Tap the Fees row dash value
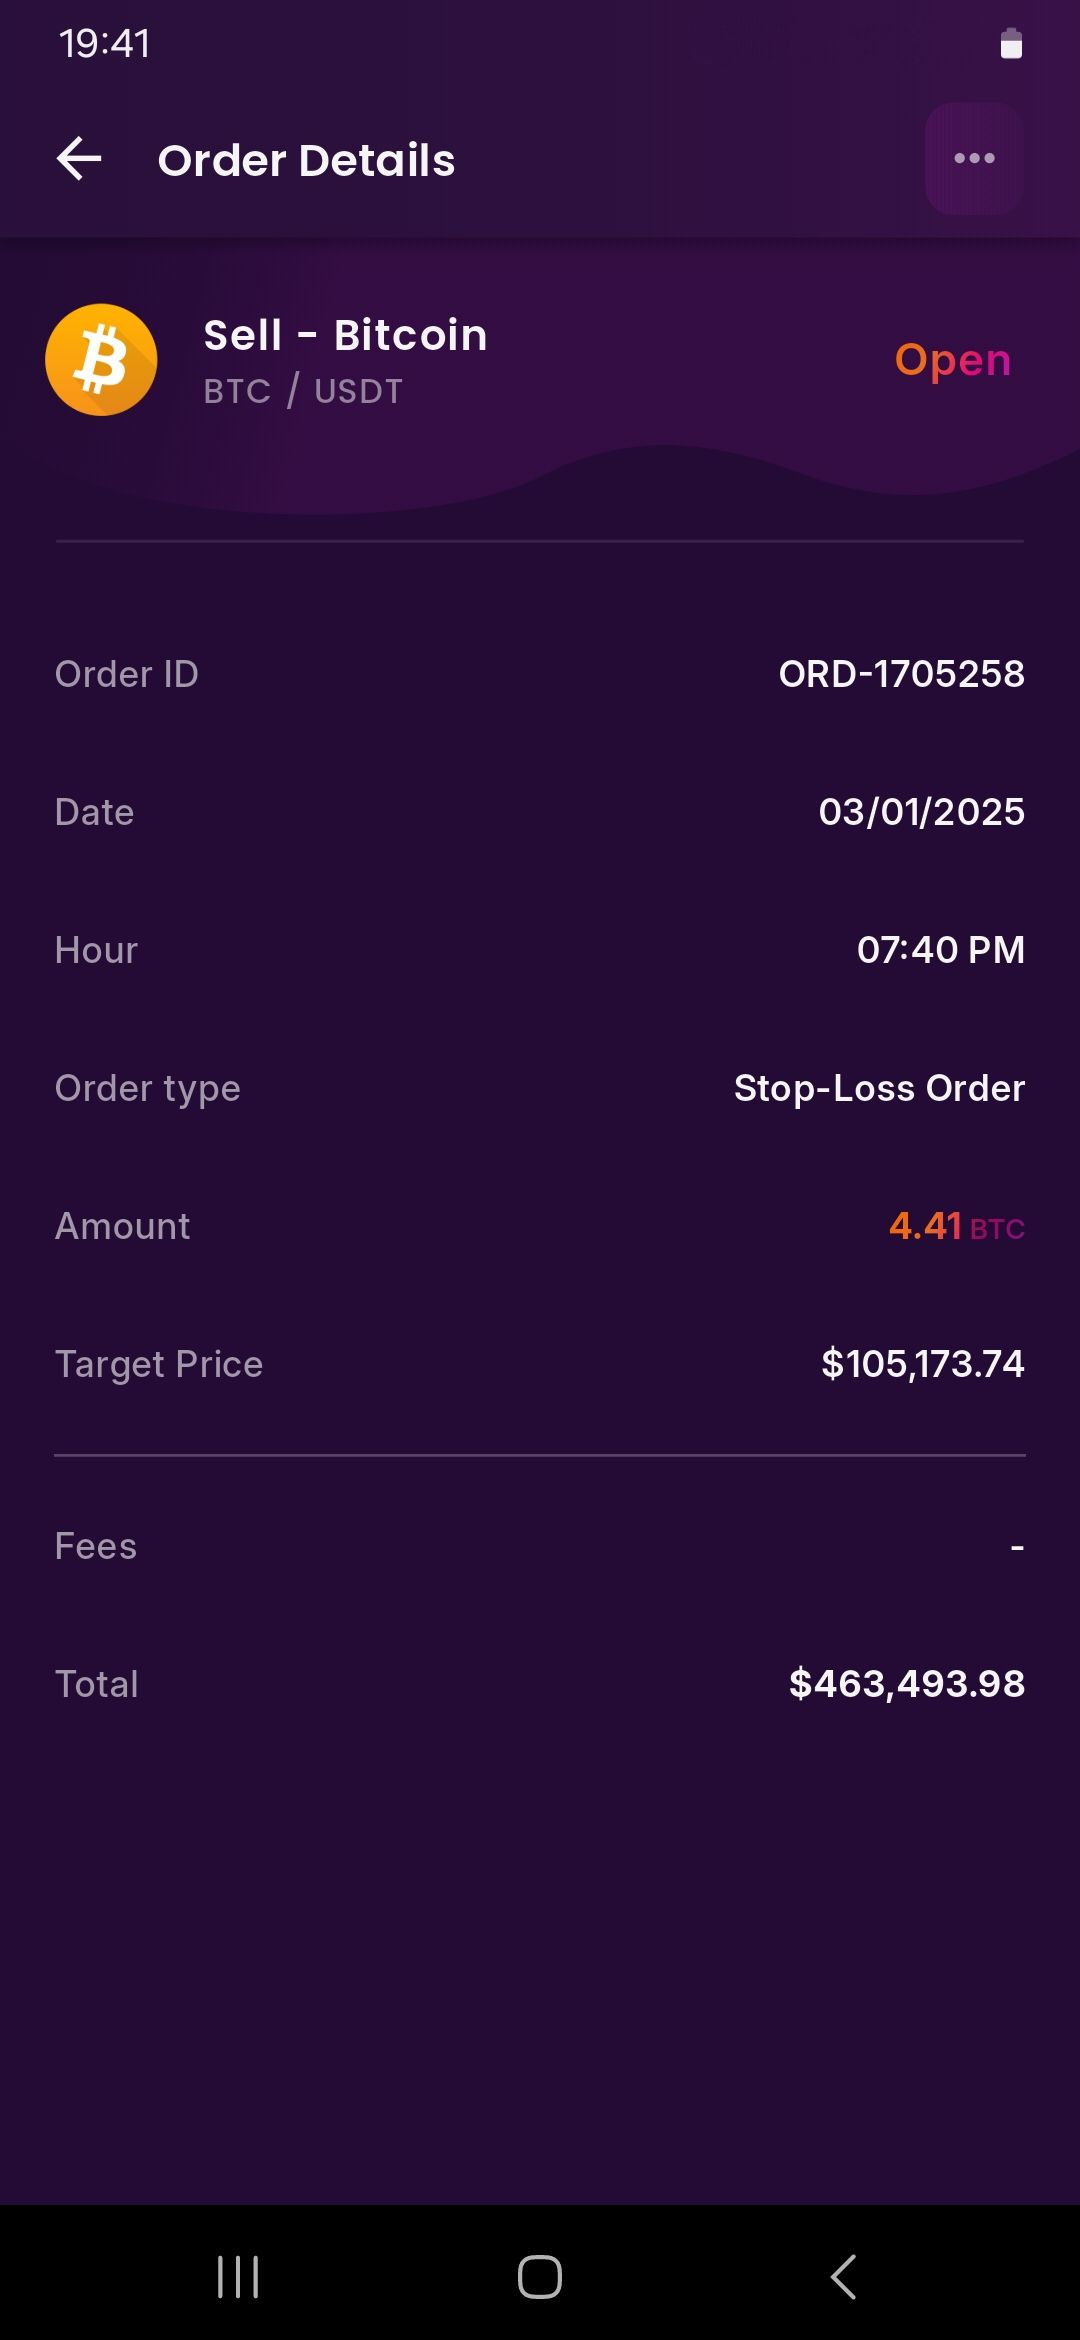1080x2340 pixels. point(1016,1547)
